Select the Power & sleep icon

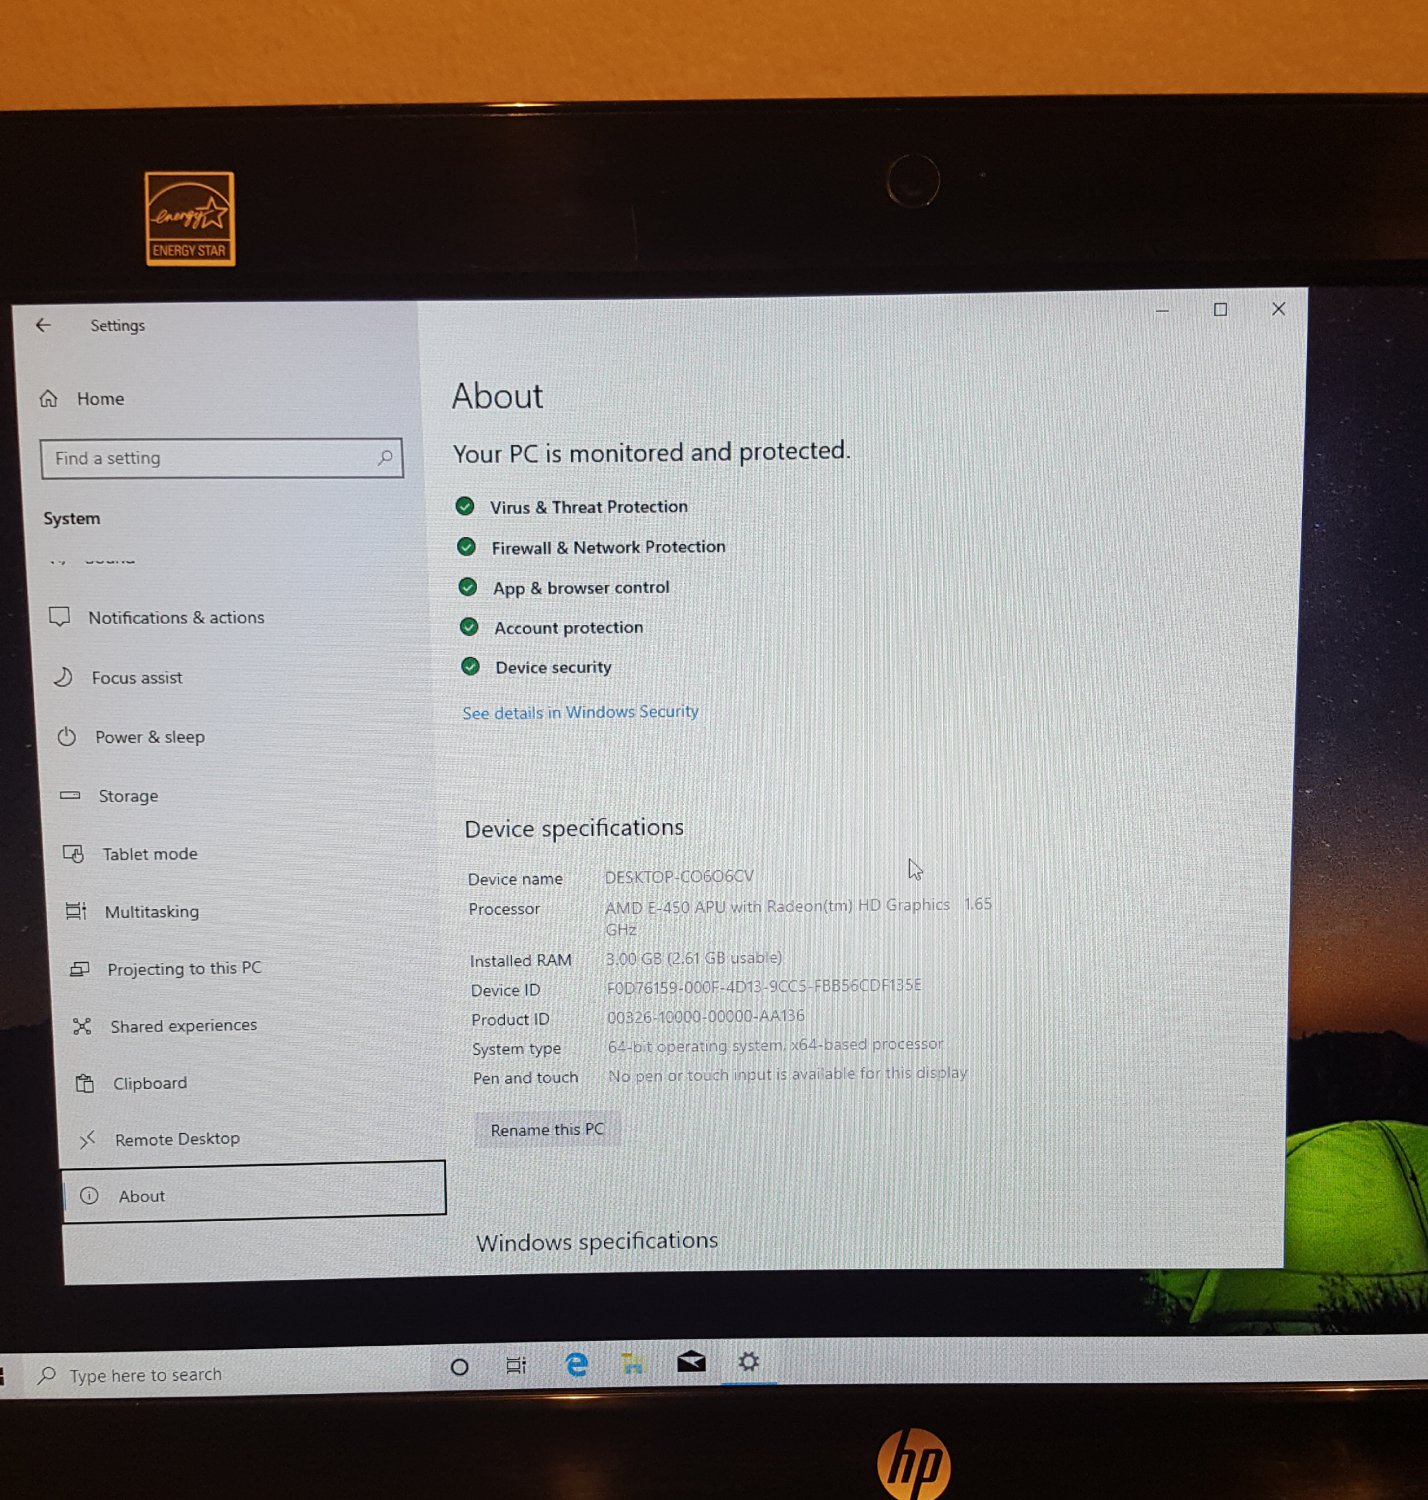[66, 736]
